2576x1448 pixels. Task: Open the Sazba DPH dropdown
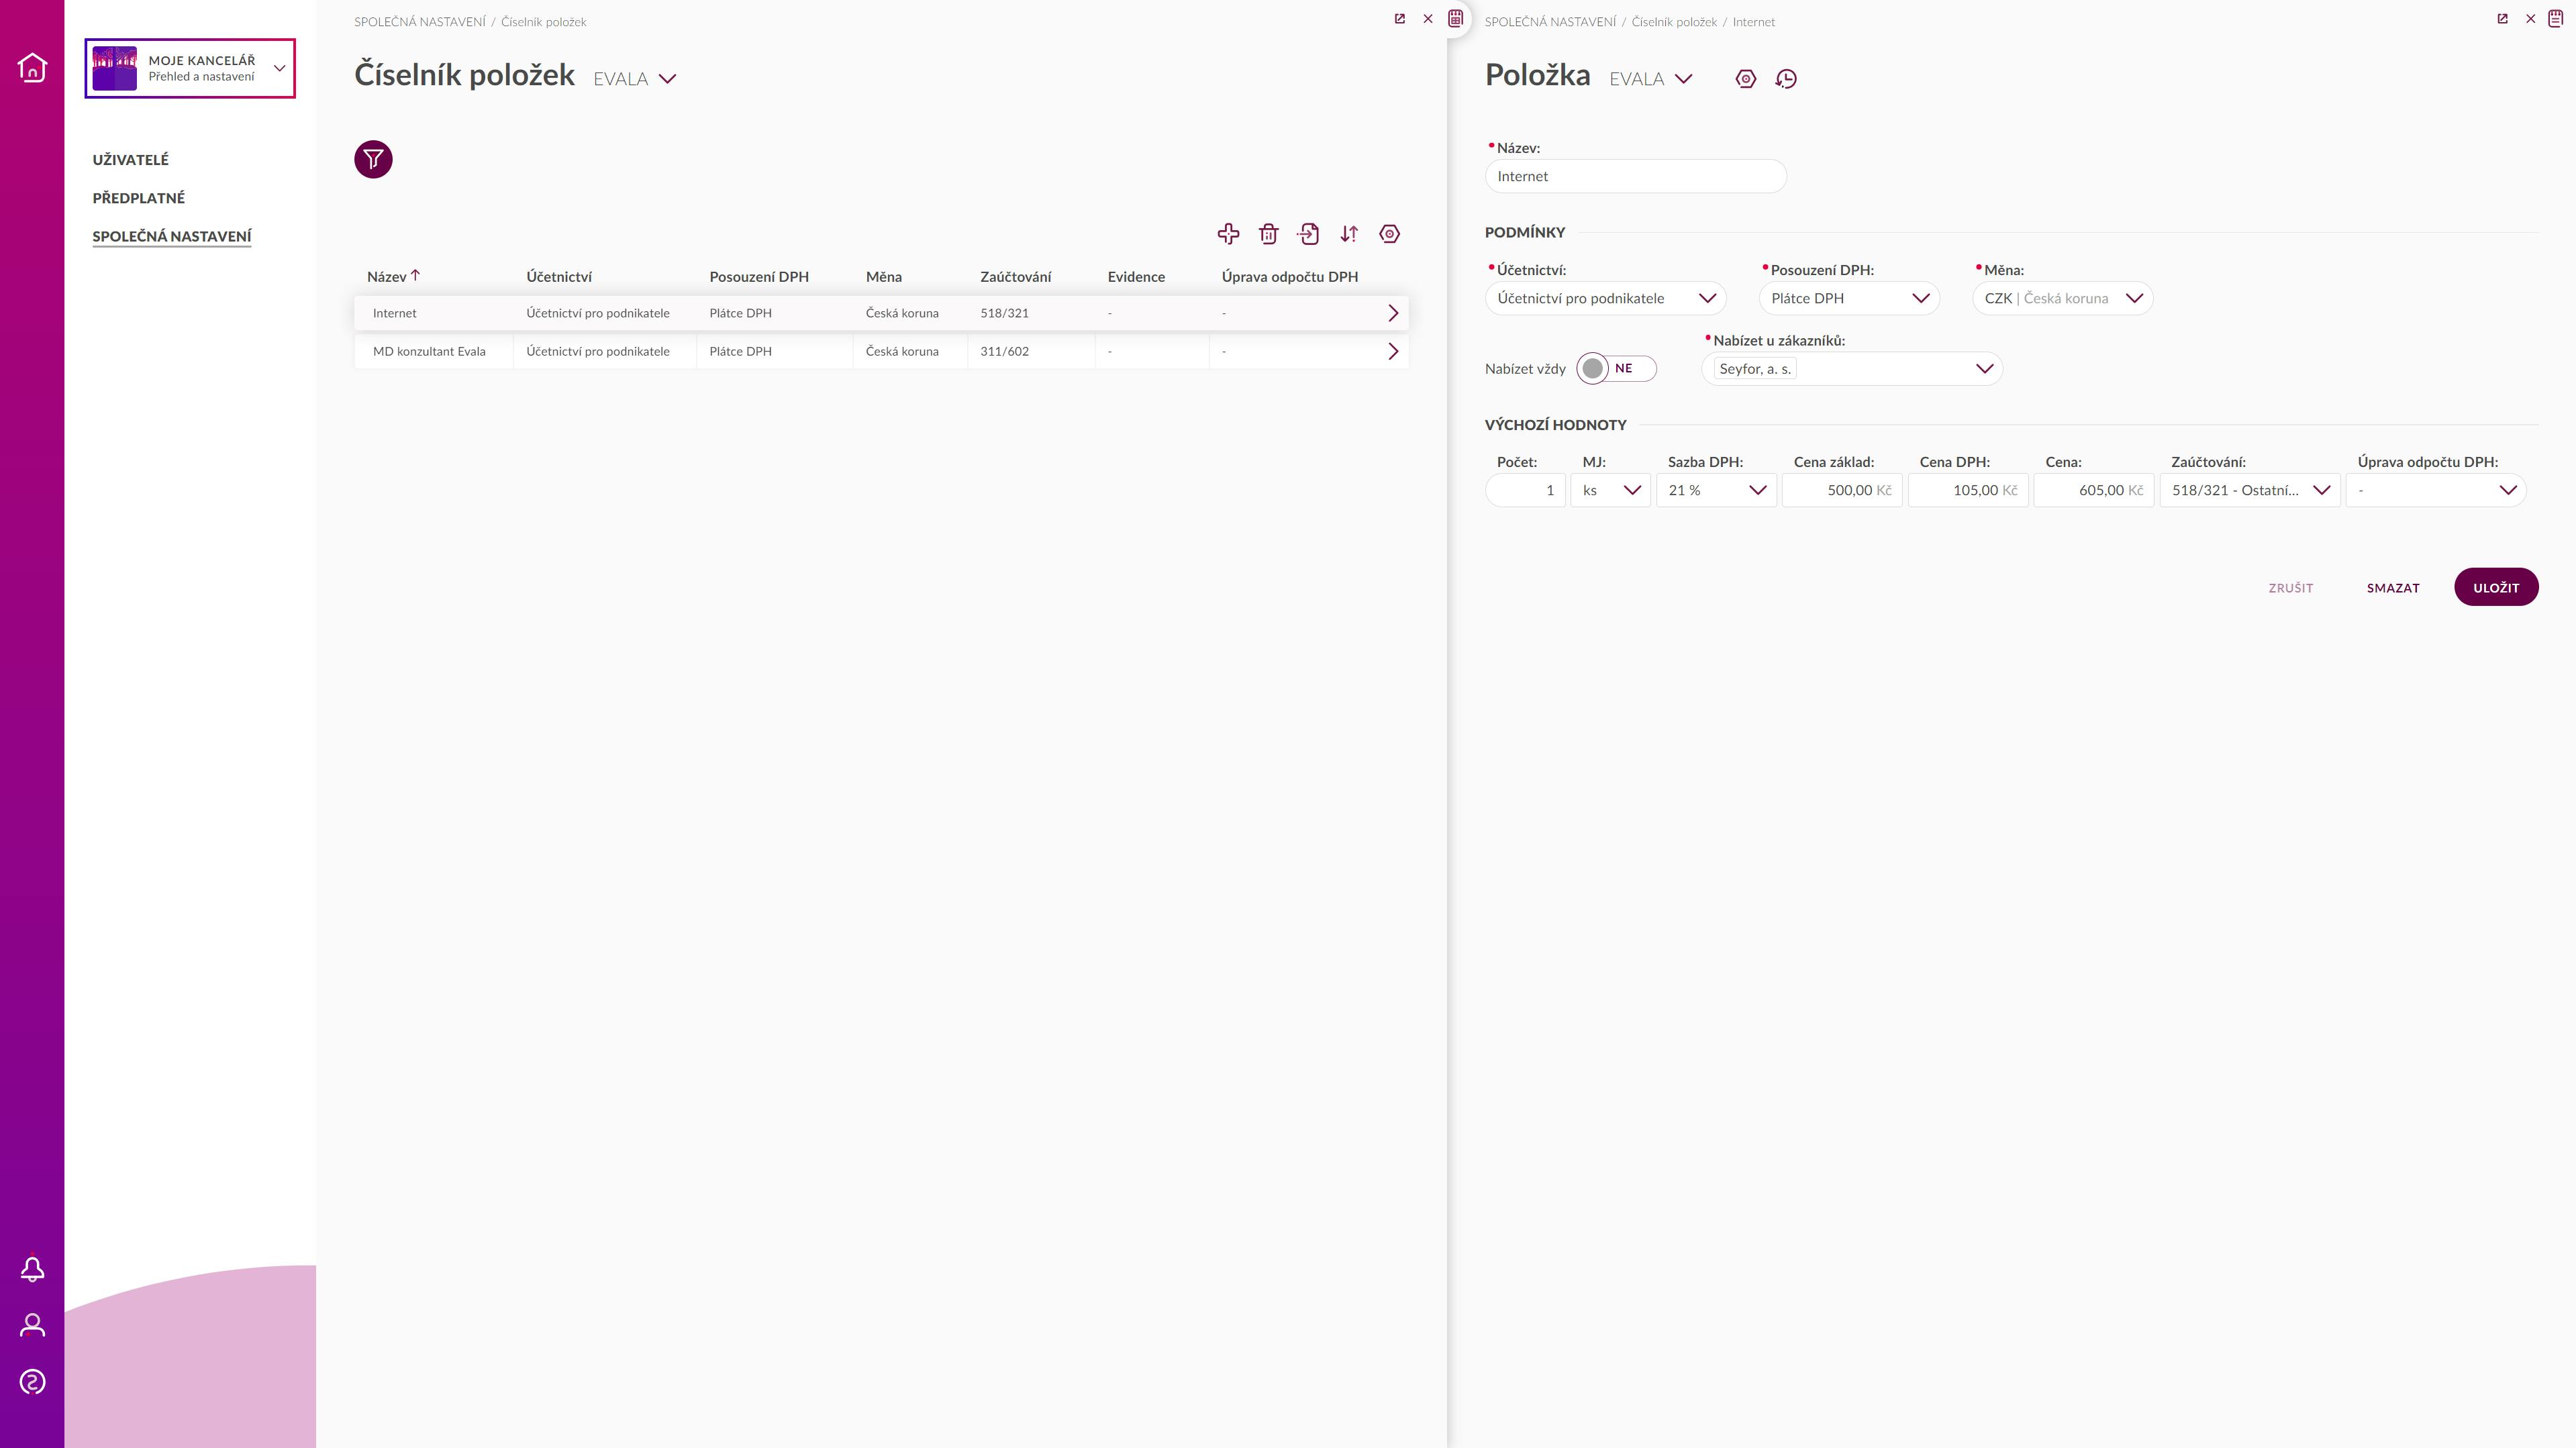point(1717,490)
